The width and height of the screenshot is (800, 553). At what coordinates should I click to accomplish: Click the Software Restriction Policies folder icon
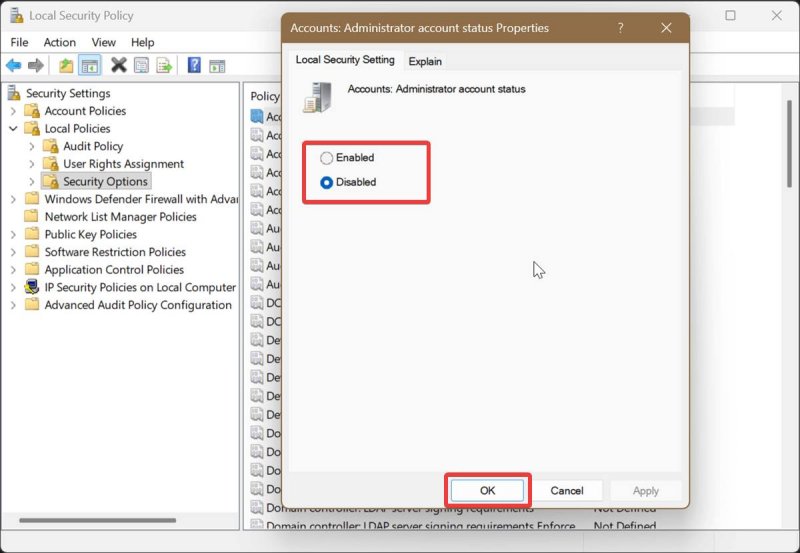click(x=32, y=252)
